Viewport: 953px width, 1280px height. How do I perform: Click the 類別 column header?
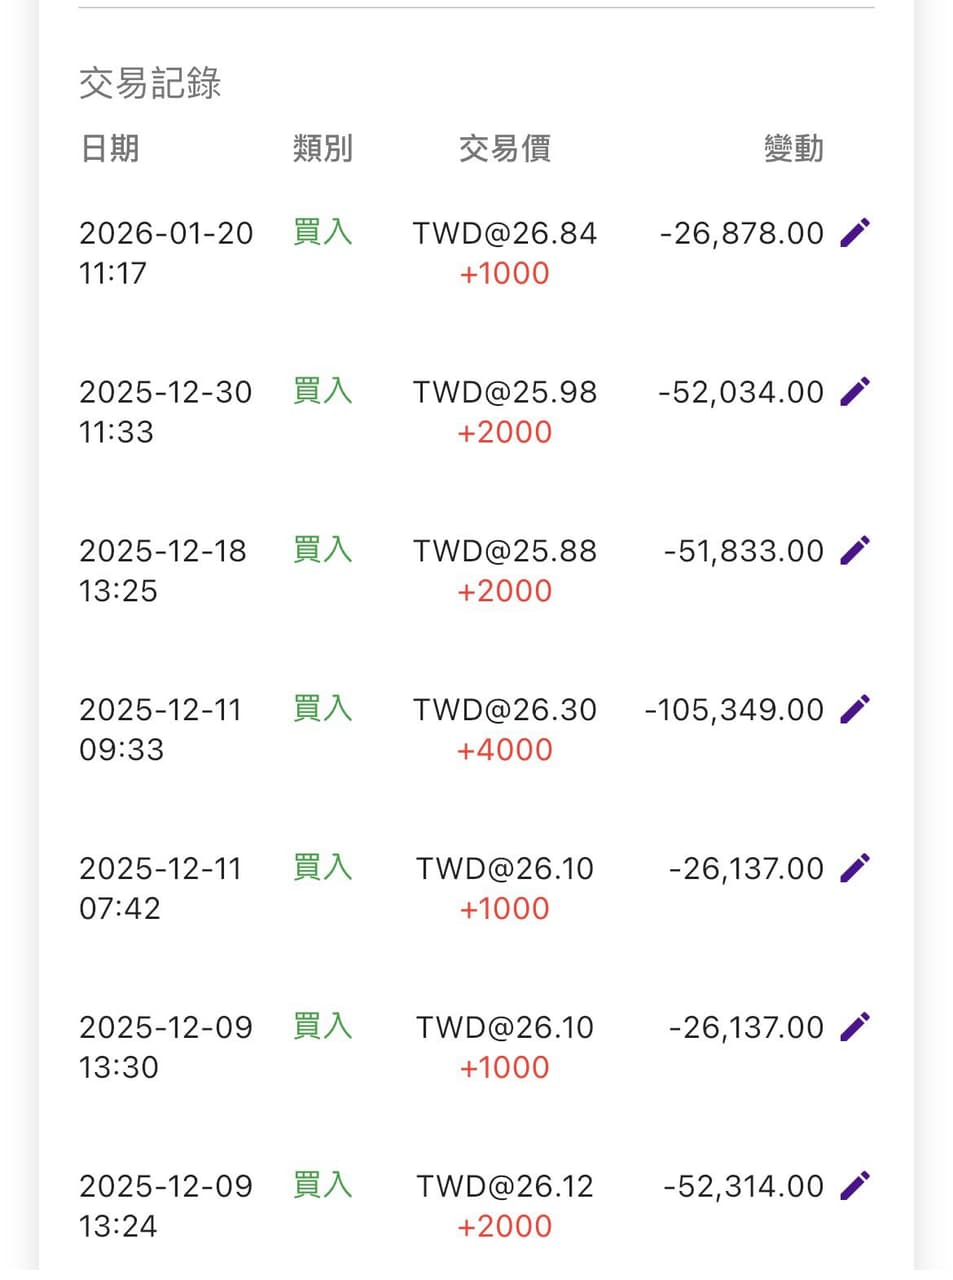[x=322, y=149]
